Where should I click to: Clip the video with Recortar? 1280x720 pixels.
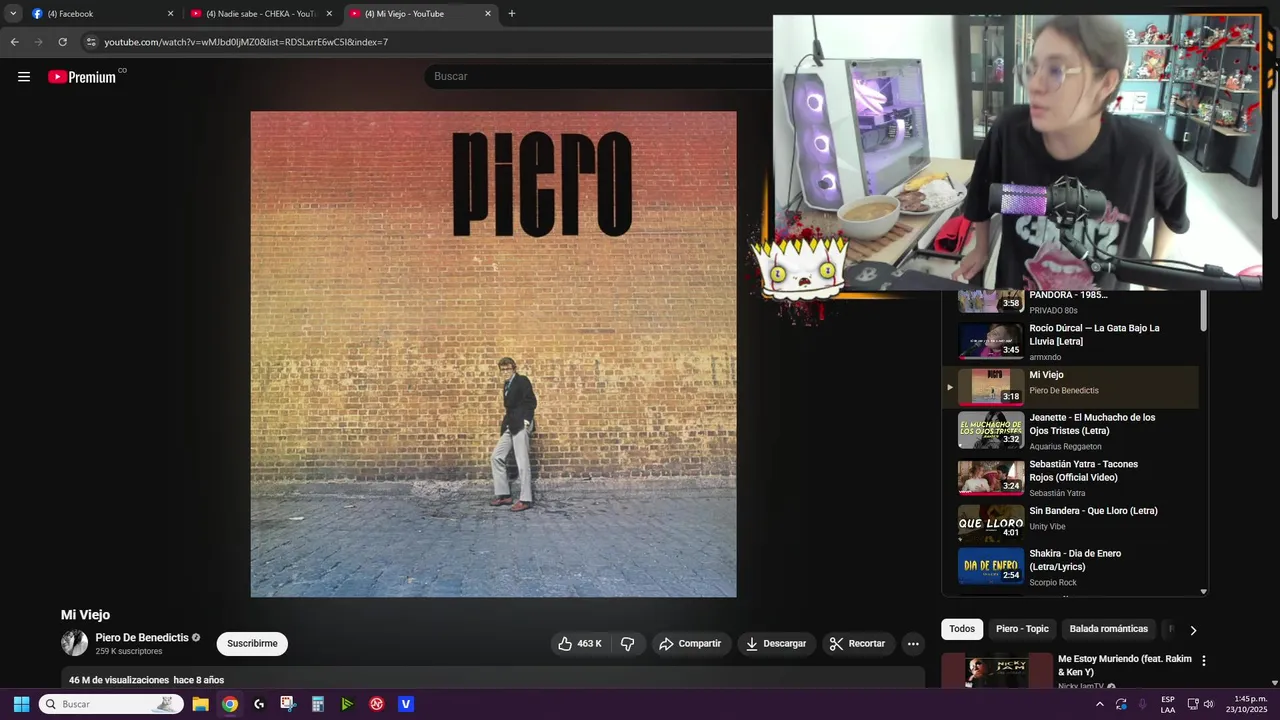pyautogui.click(x=858, y=644)
